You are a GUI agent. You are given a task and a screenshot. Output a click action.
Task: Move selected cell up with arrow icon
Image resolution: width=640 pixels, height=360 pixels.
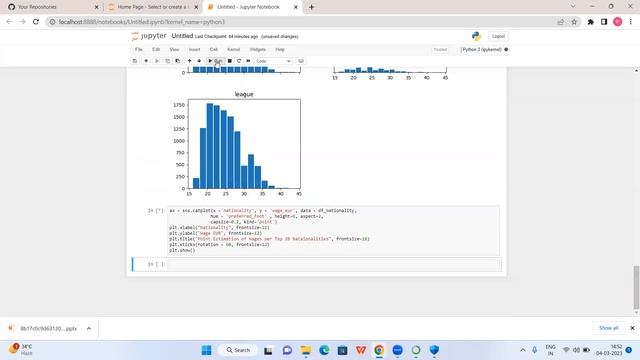pyautogui.click(x=189, y=61)
